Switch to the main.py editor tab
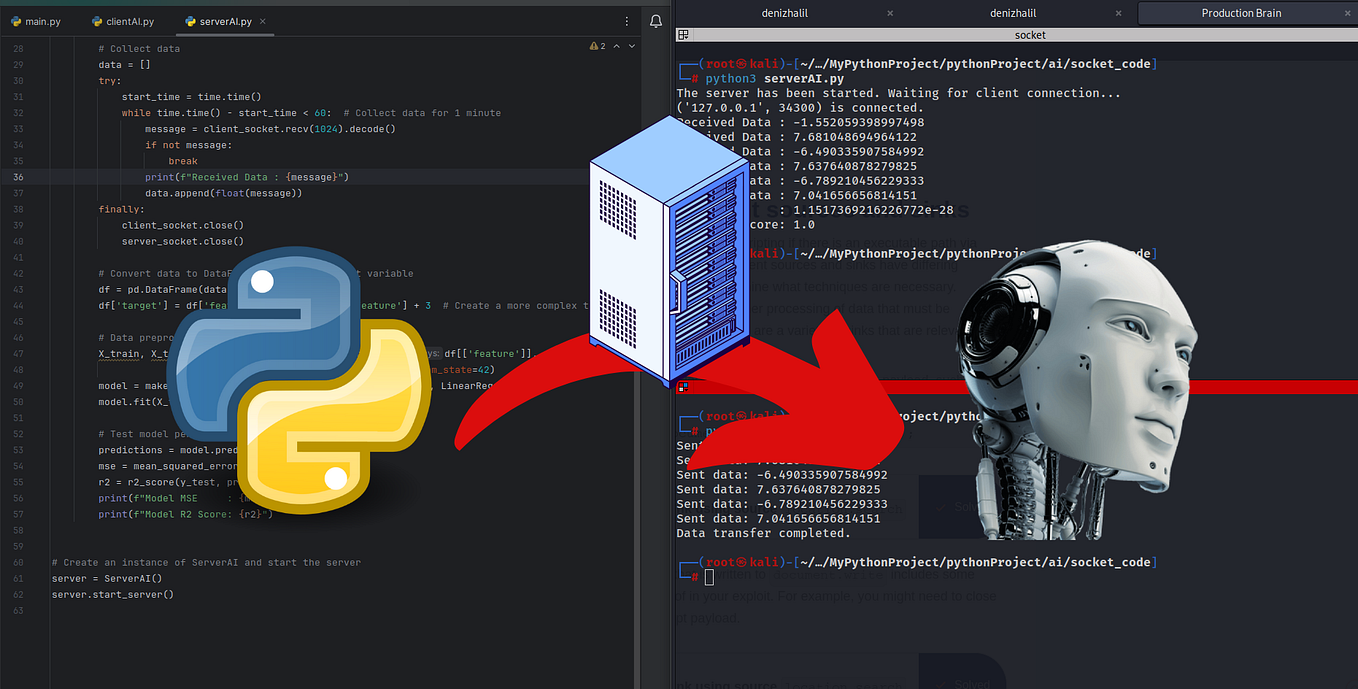This screenshot has height=689, width=1358. click(35, 21)
